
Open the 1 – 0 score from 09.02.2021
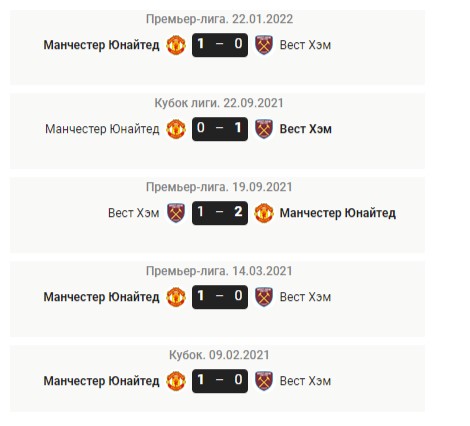point(220,381)
